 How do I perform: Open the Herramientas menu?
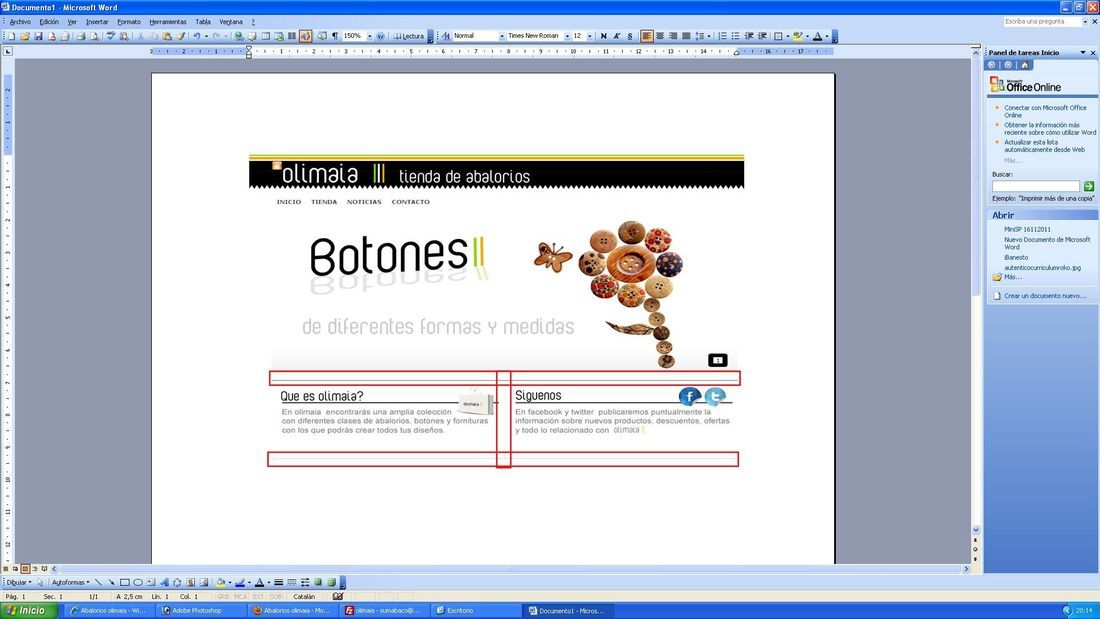(x=168, y=22)
